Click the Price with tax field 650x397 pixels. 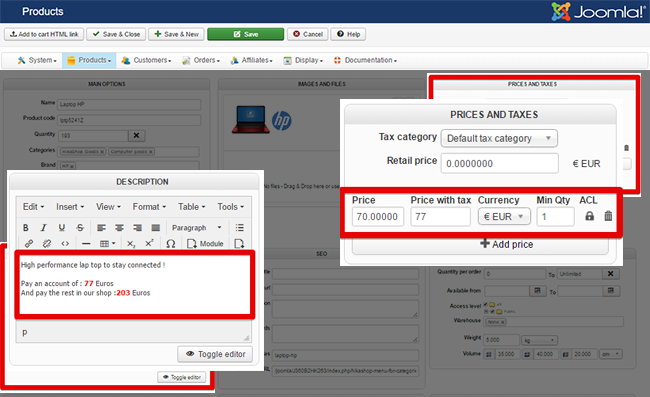pos(440,216)
